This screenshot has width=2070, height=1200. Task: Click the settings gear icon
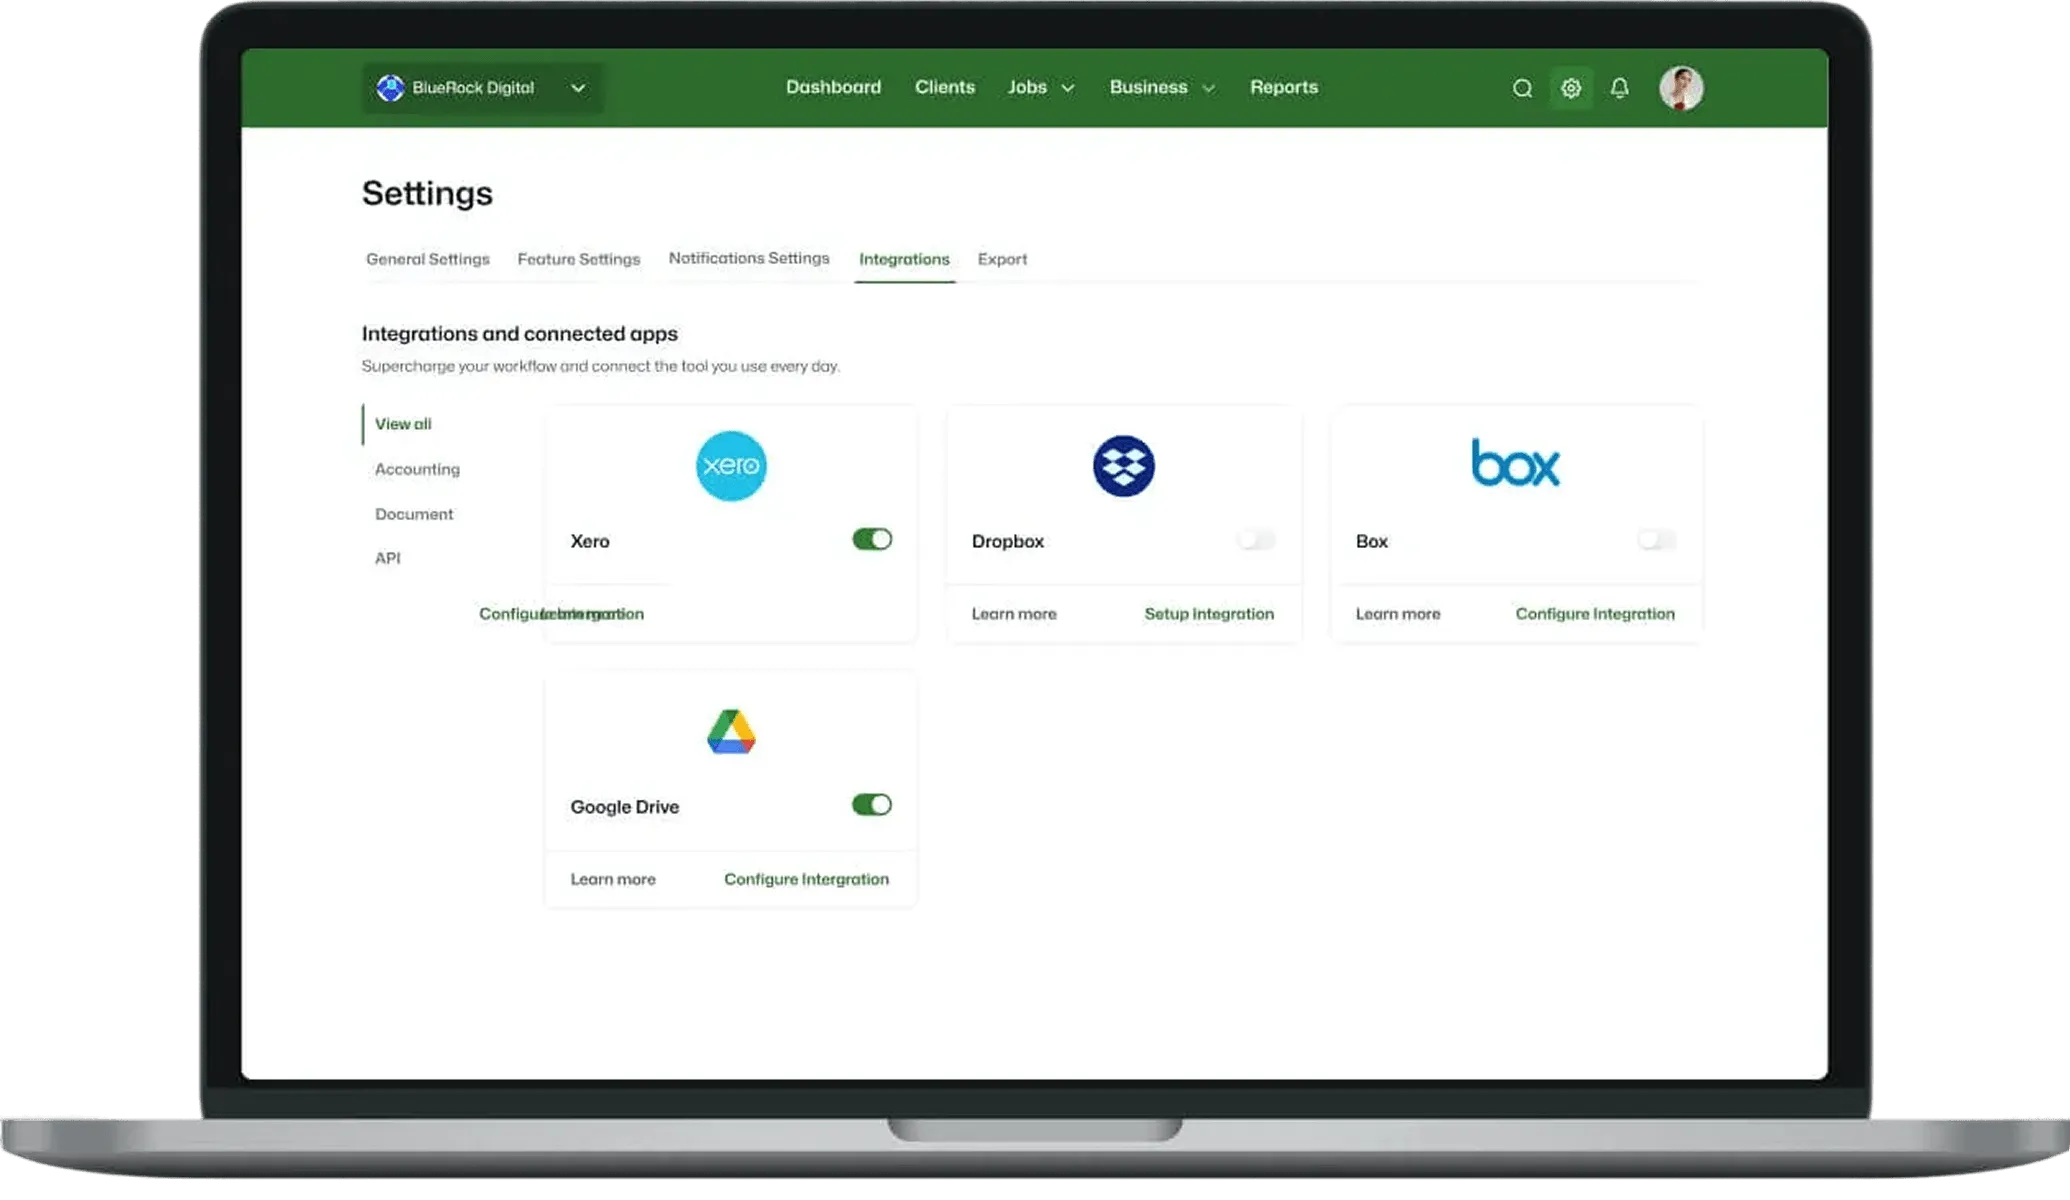(x=1571, y=88)
